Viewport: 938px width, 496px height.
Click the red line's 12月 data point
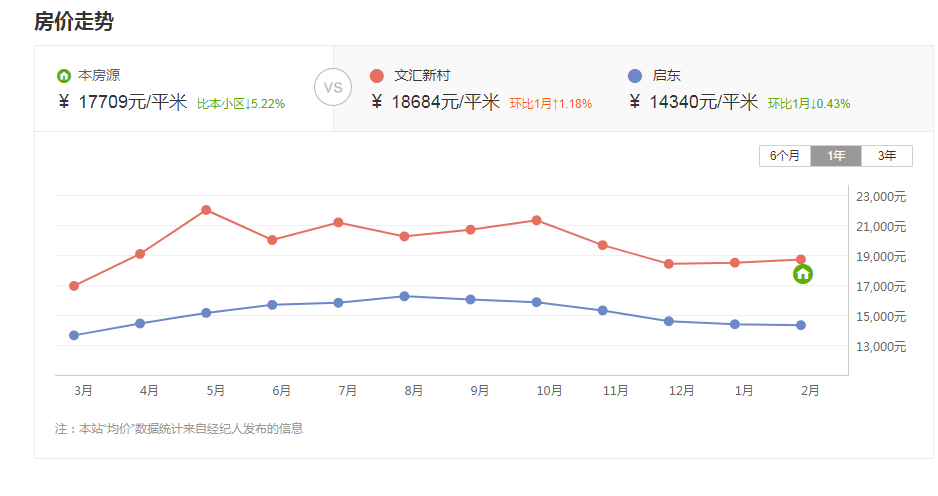pos(669,264)
